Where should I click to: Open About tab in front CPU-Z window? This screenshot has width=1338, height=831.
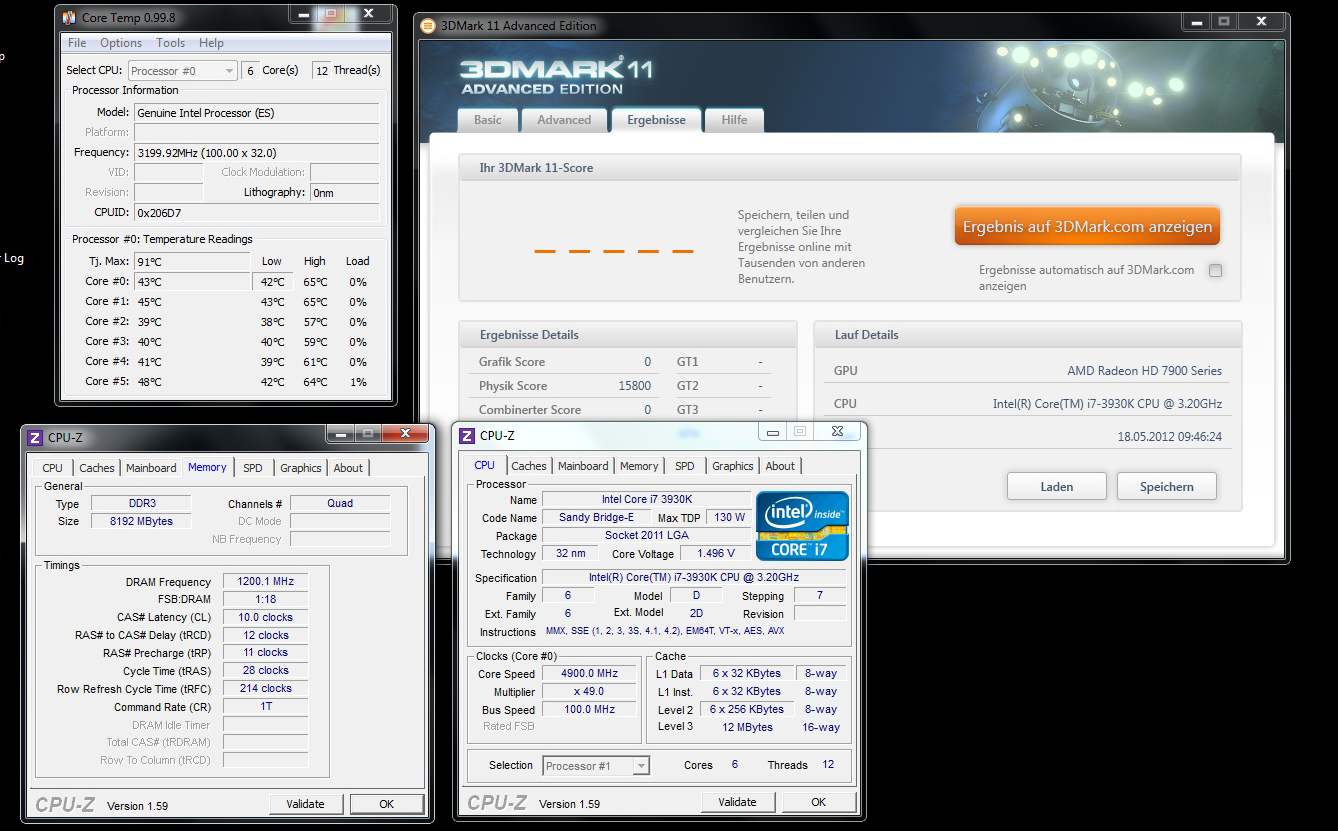[x=780, y=466]
